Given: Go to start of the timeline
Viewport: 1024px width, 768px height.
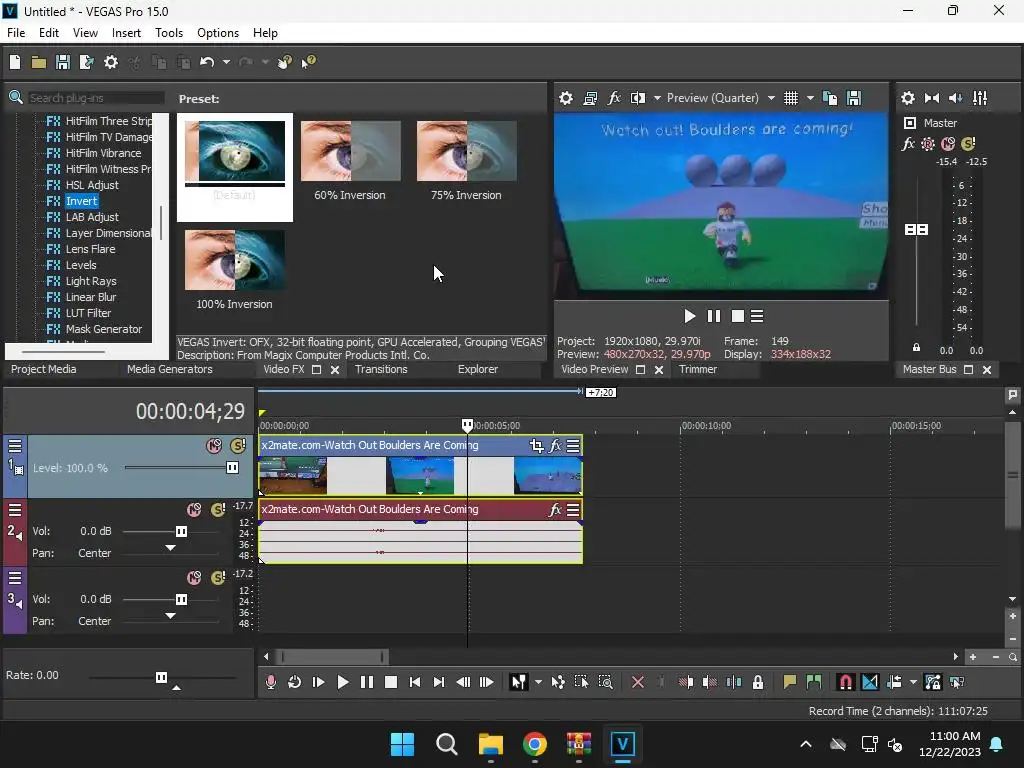Looking at the screenshot, I should coord(415,682).
